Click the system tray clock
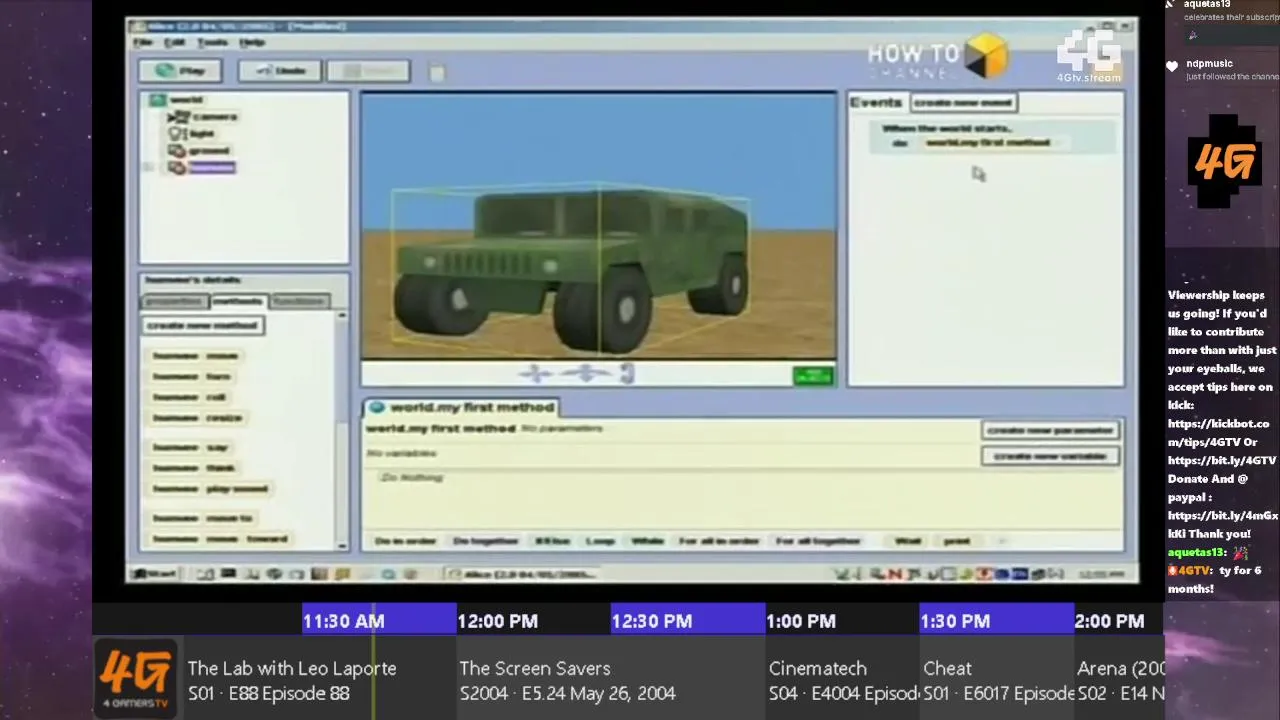The height and width of the screenshot is (720, 1280). coord(1102,574)
